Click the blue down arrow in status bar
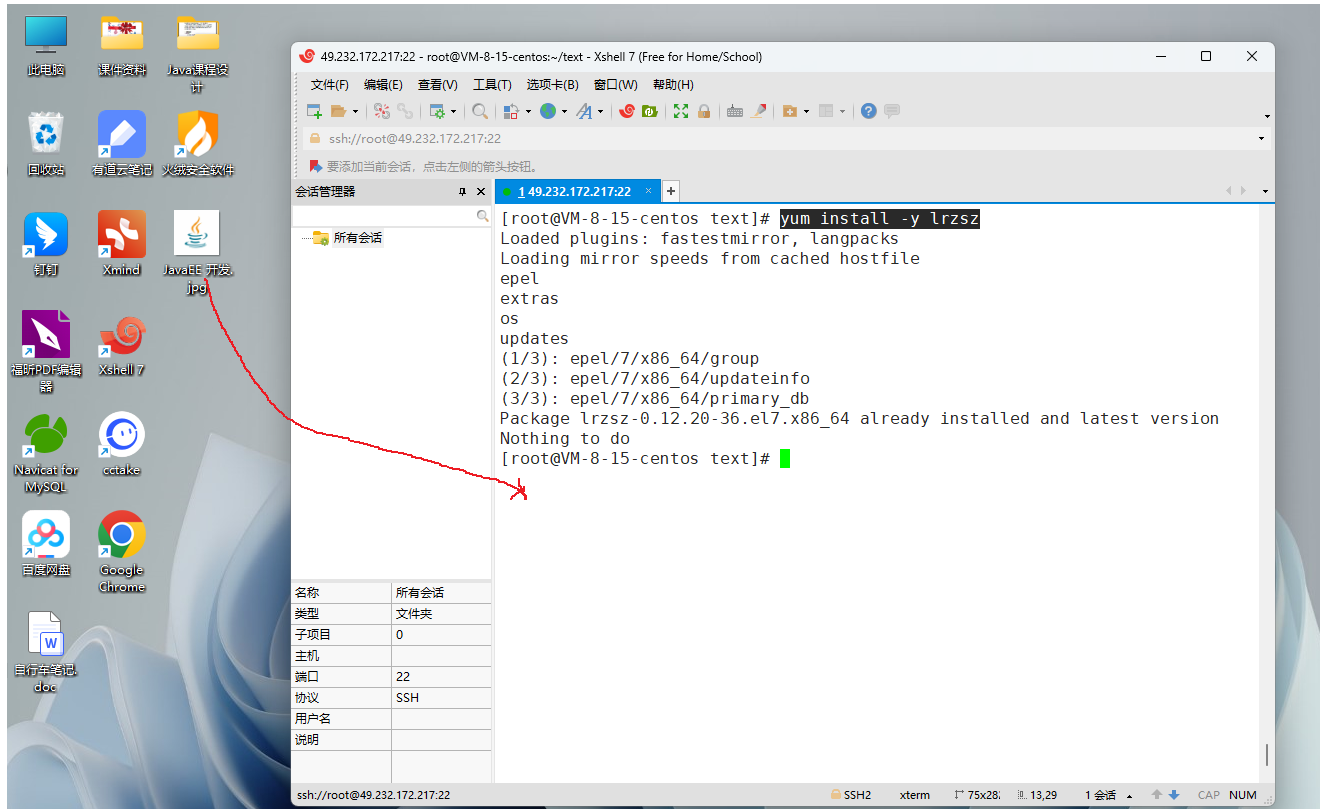 click(1174, 795)
